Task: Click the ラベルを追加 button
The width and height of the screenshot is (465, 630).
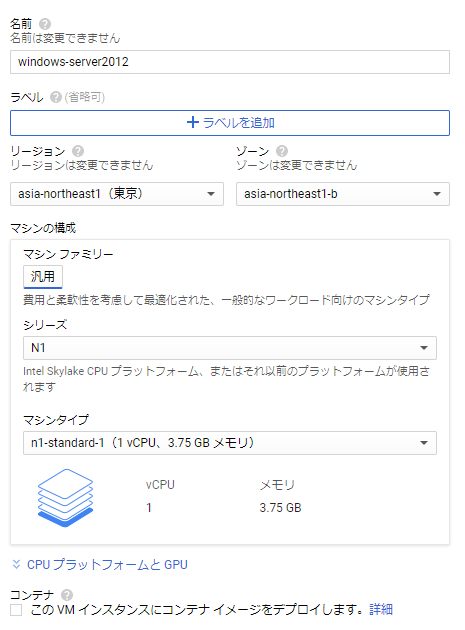Action: point(230,123)
